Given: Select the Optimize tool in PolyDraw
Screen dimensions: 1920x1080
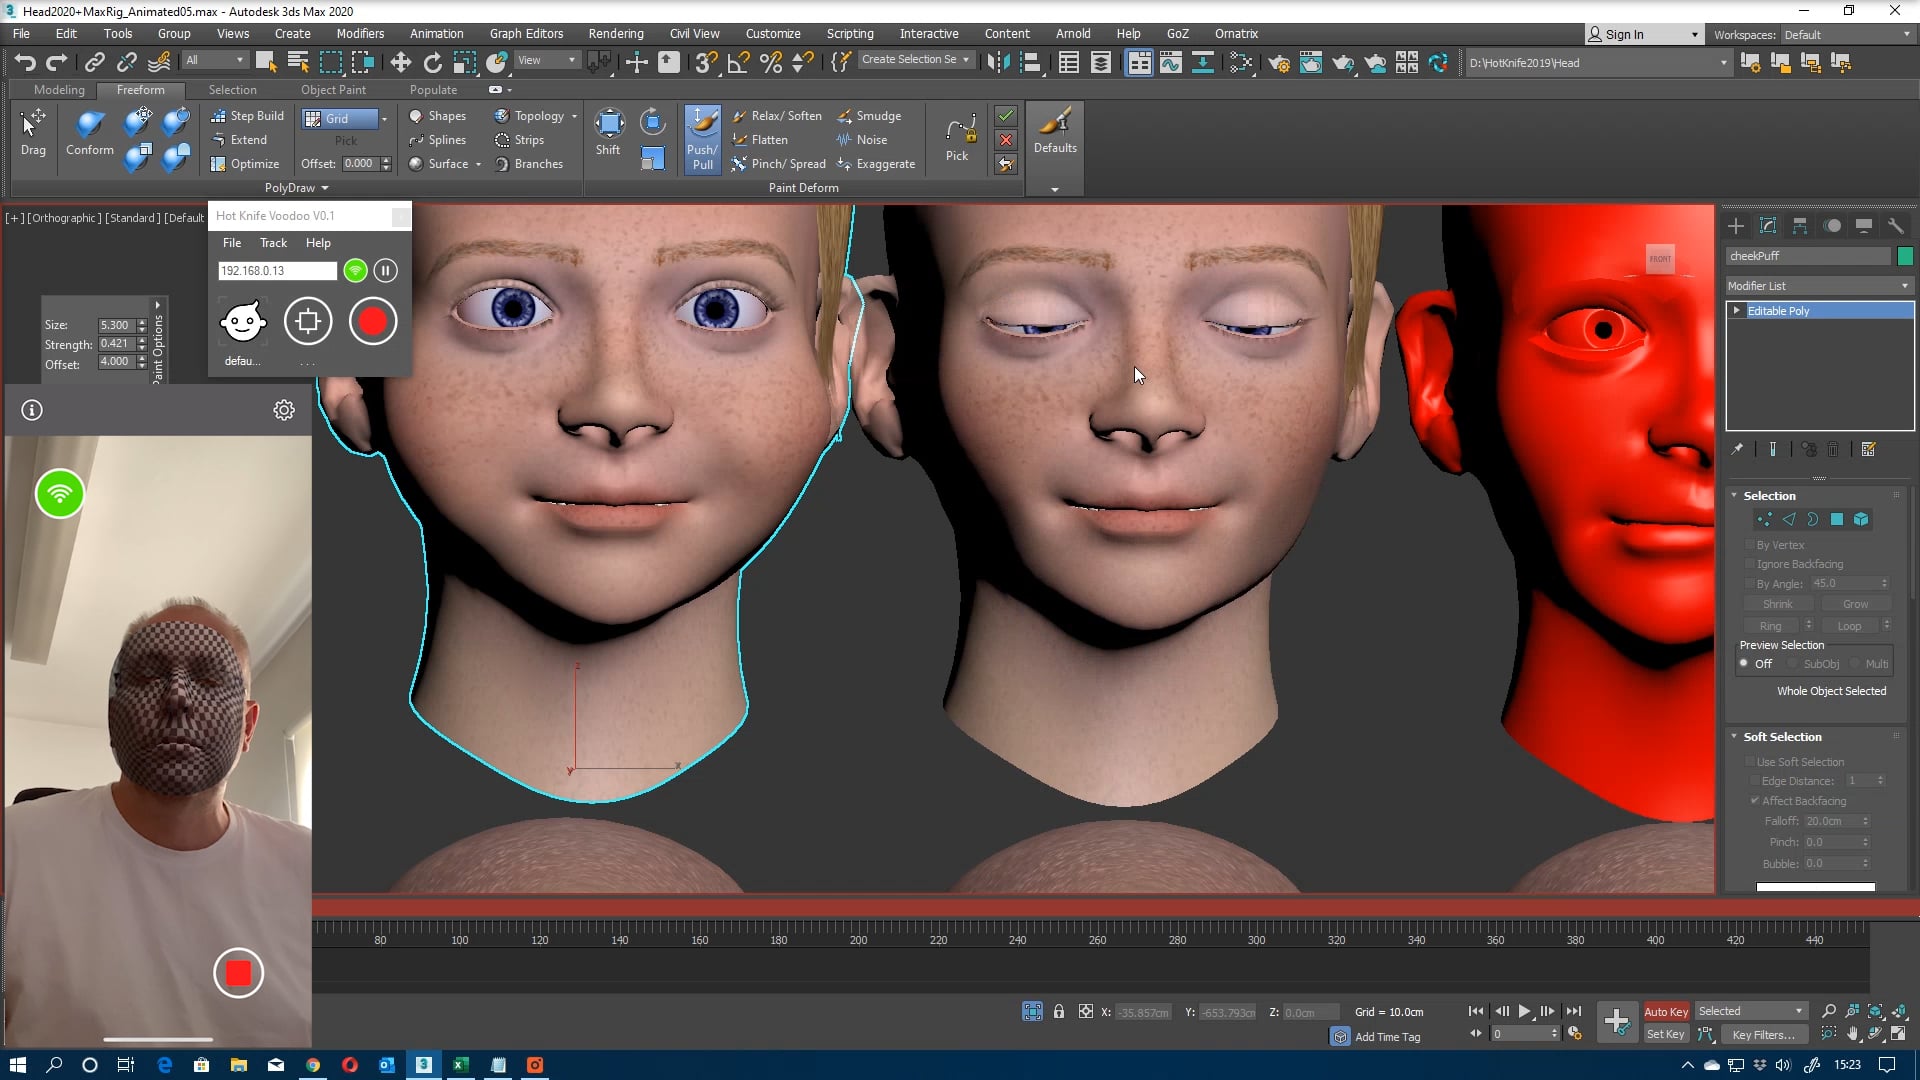Looking at the screenshot, I should 247,163.
